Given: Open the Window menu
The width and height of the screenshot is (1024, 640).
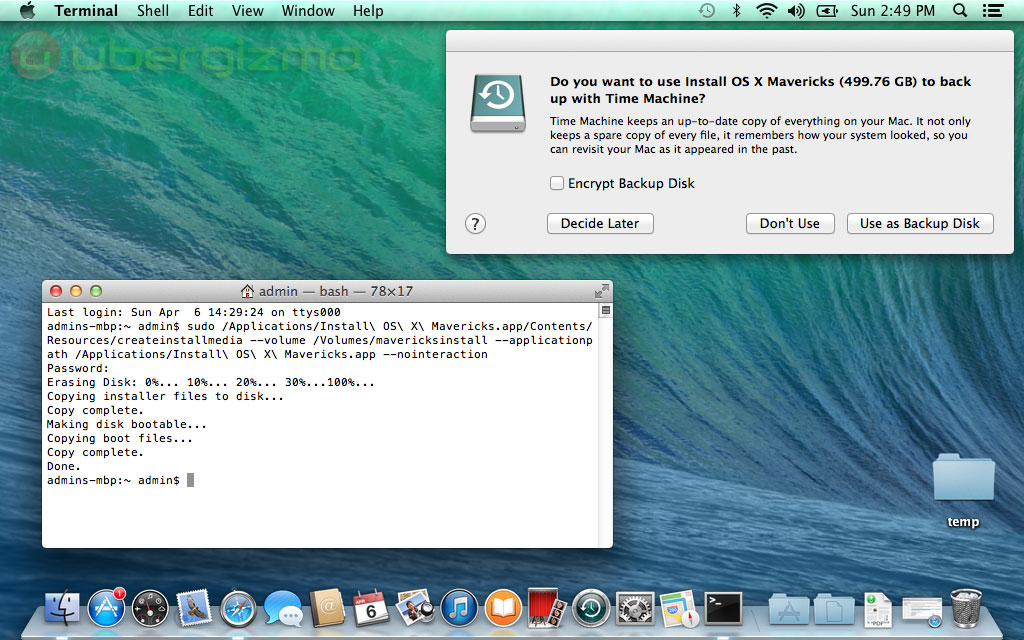Looking at the screenshot, I should [x=308, y=10].
